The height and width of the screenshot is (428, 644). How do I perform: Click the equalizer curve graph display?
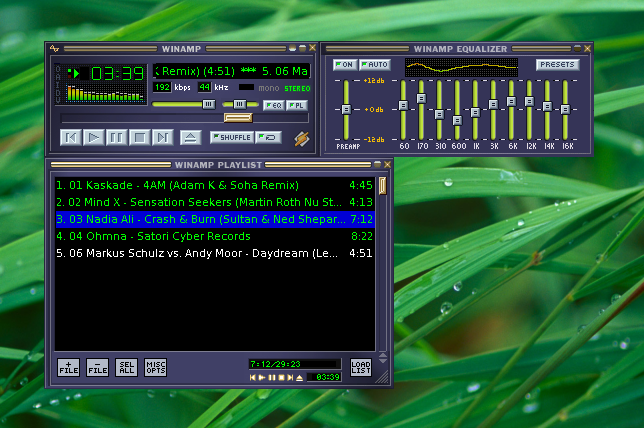(x=461, y=67)
